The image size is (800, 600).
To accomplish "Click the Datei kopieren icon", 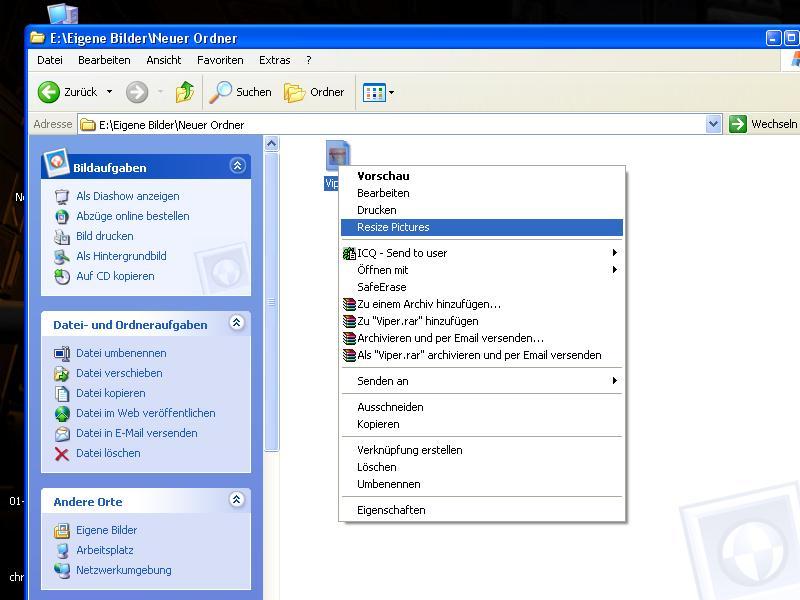I will 62,393.
